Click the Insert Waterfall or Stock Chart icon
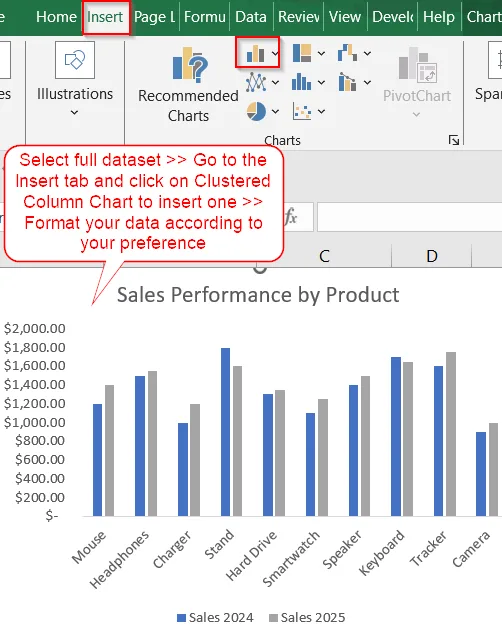Screen dimensions: 502x630 click(348, 53)
